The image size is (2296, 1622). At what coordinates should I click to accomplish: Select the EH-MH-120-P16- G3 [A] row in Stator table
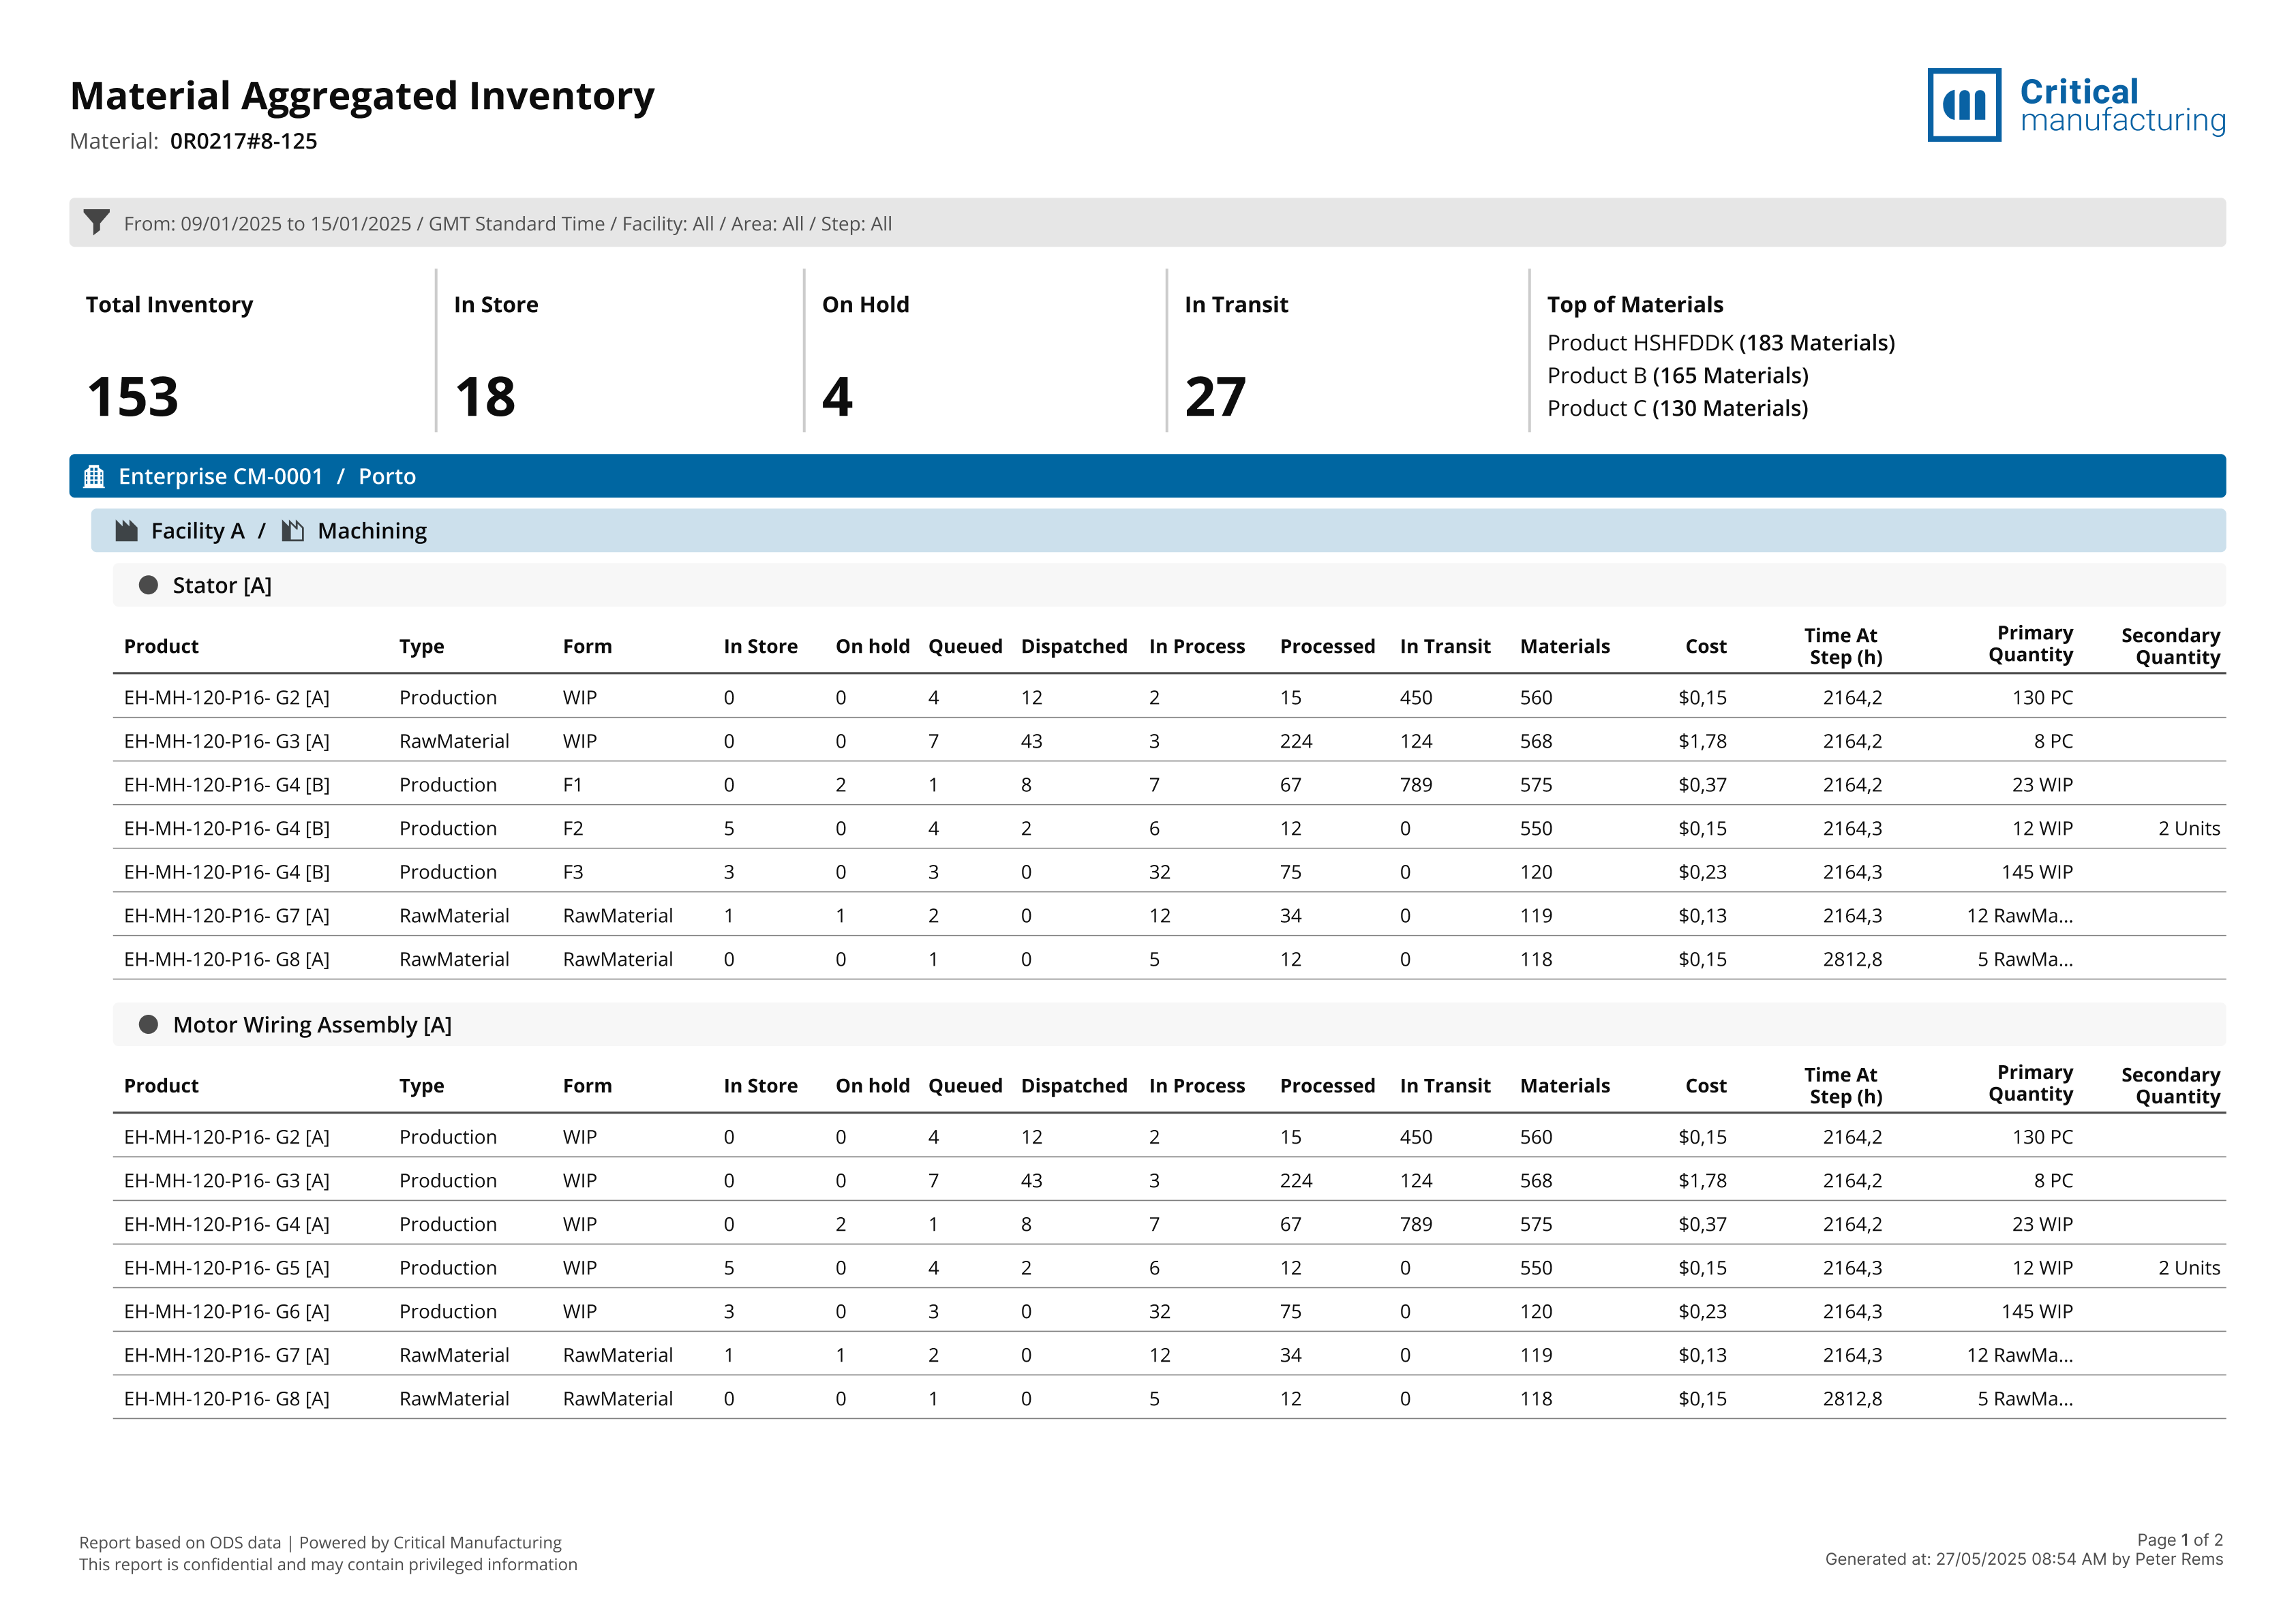point(226,741)
